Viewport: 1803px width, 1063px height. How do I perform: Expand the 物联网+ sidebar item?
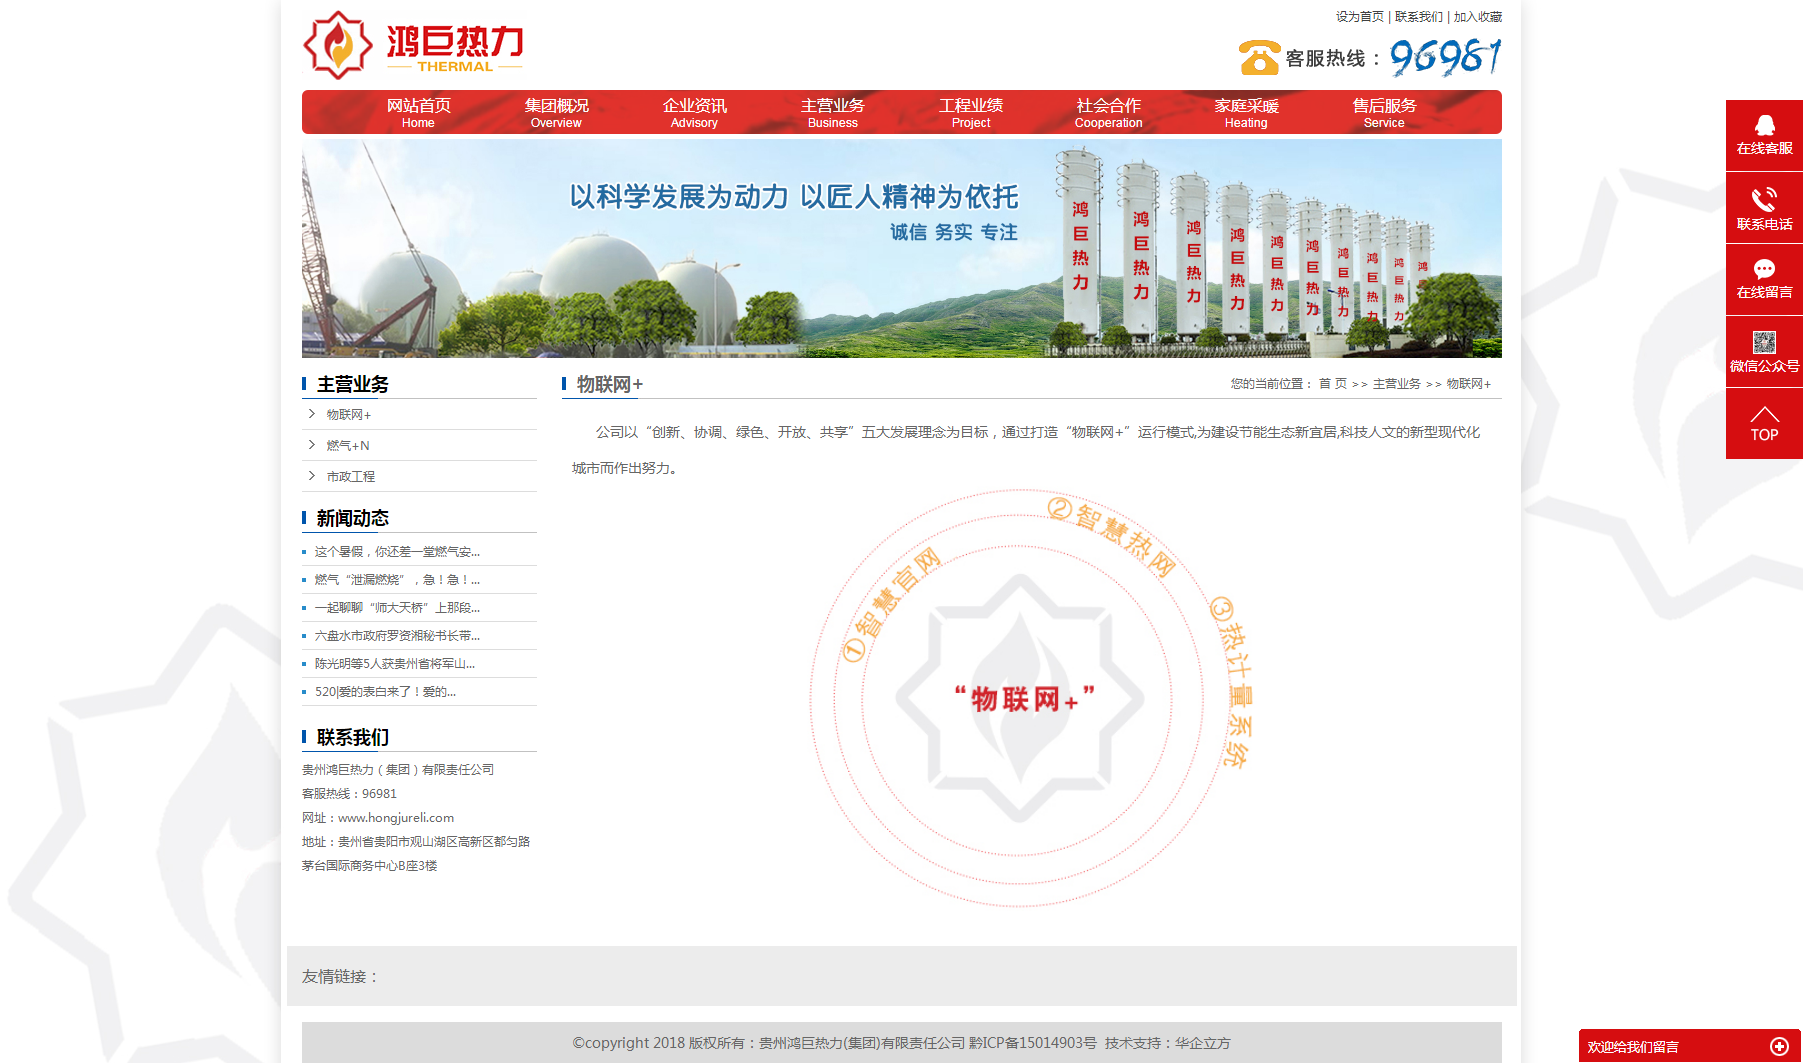(x=348, y=415)
